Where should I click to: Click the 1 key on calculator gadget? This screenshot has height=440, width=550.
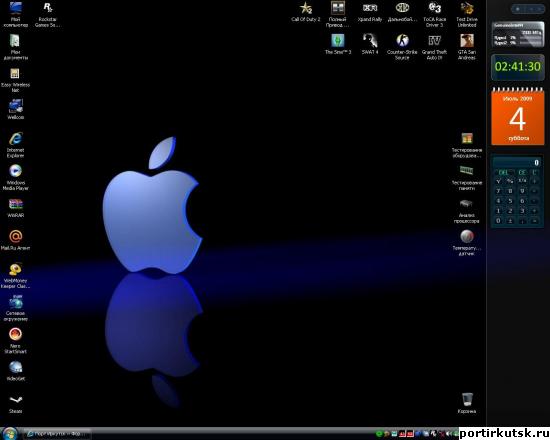click(498, 211)
